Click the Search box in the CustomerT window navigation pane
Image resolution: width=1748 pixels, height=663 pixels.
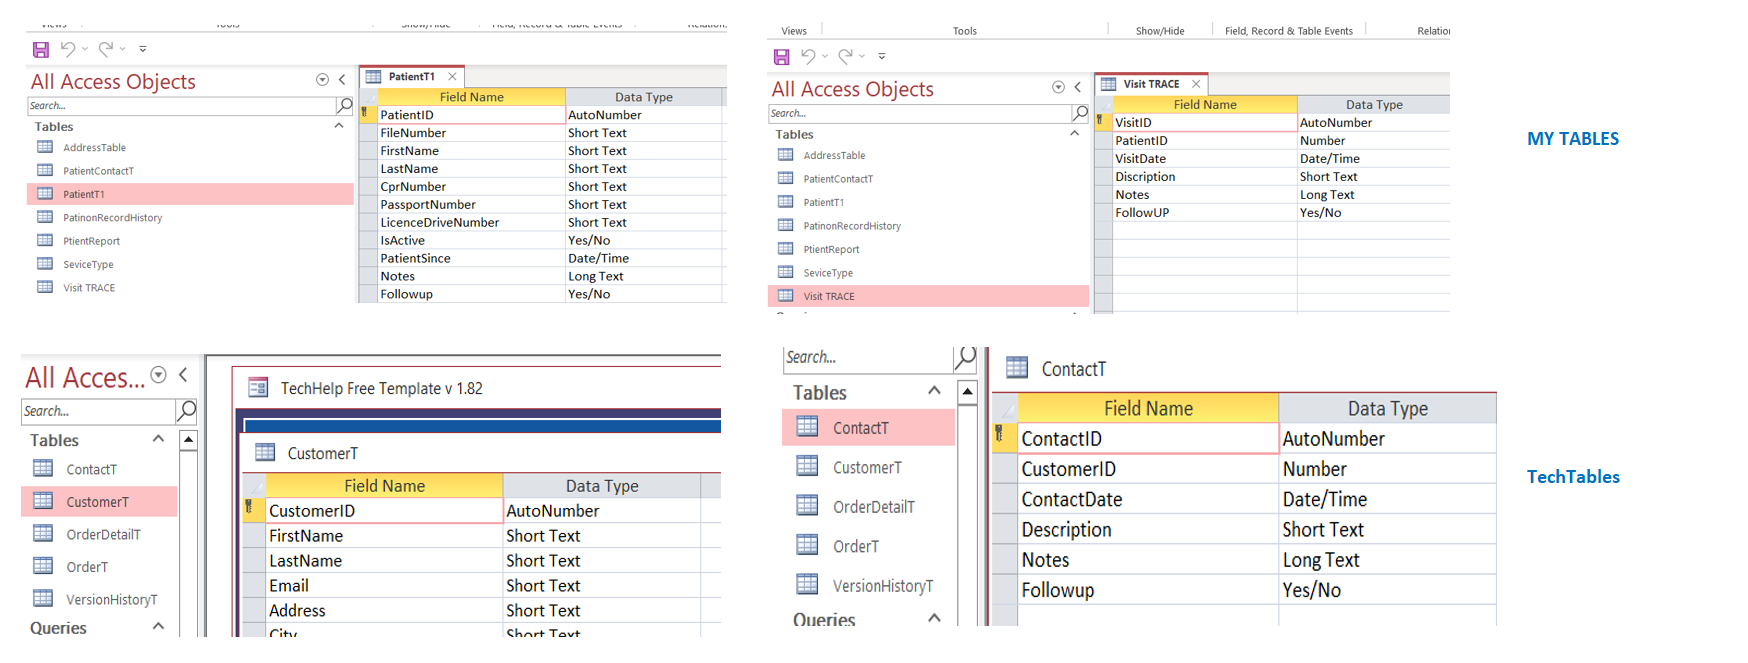99,411
